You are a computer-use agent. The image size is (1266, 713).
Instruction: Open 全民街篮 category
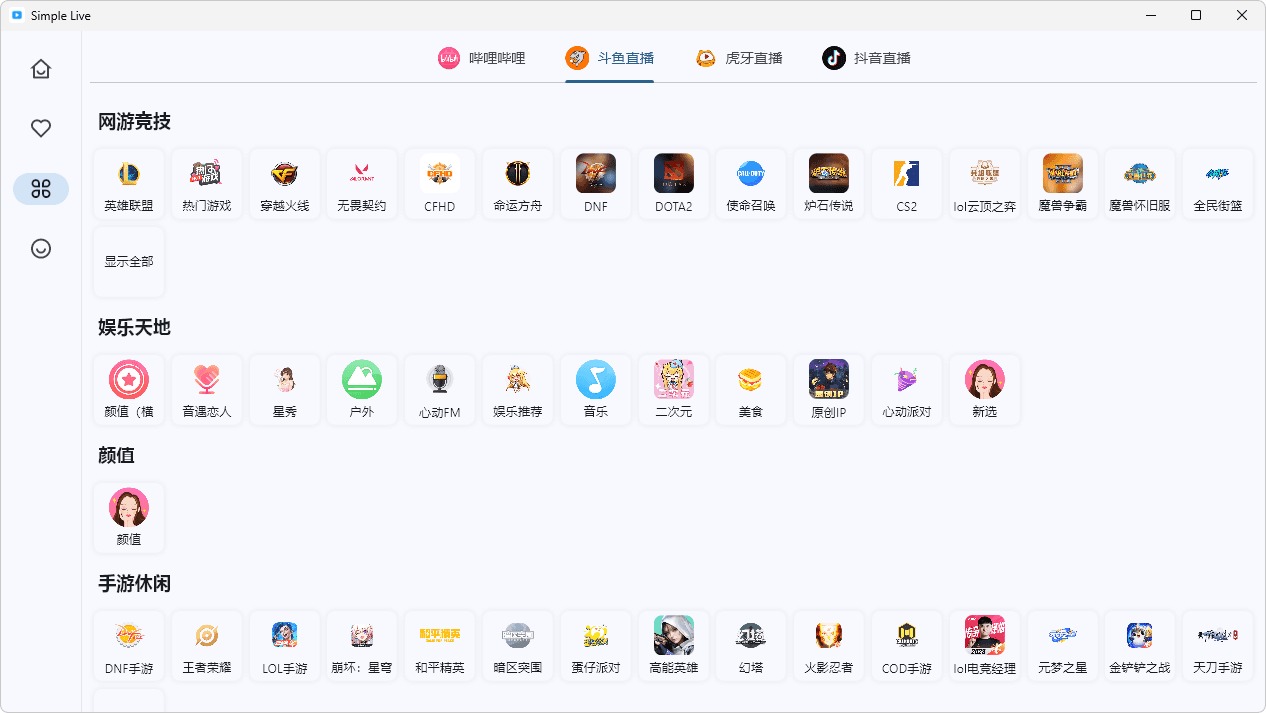pos(1218,185)
